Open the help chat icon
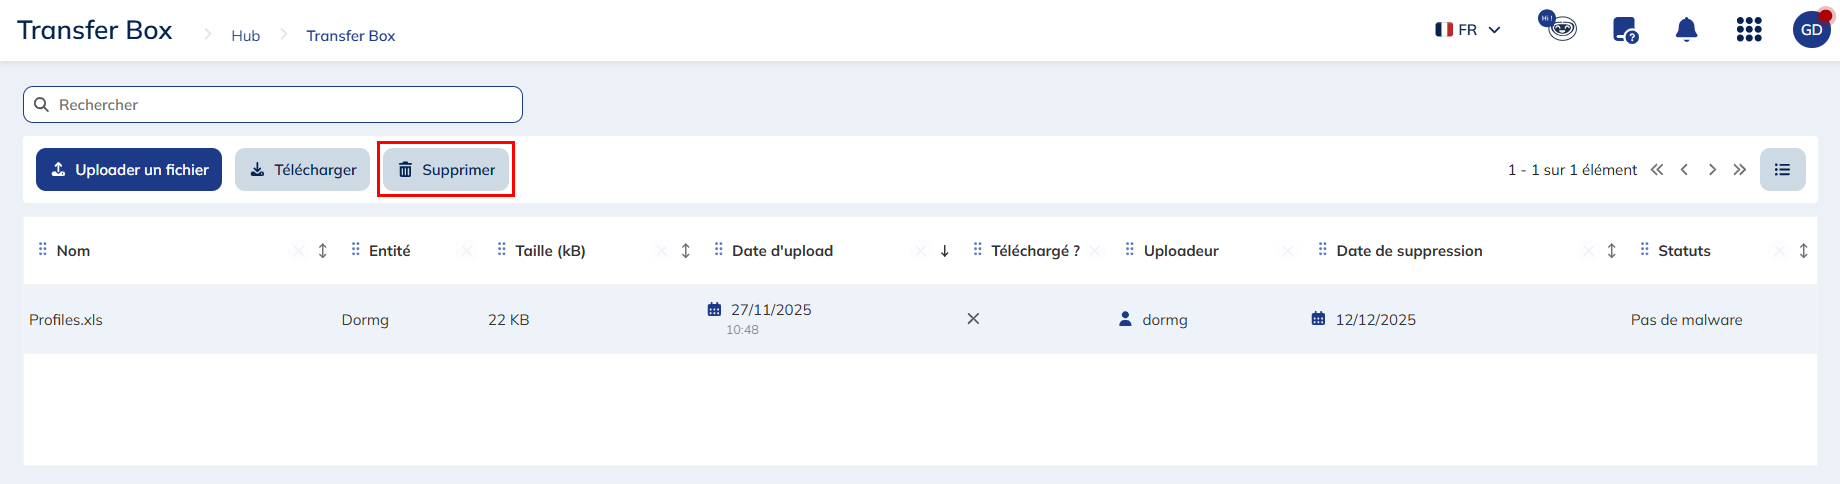This screenshot has width=1840, height=484. 1625,30
